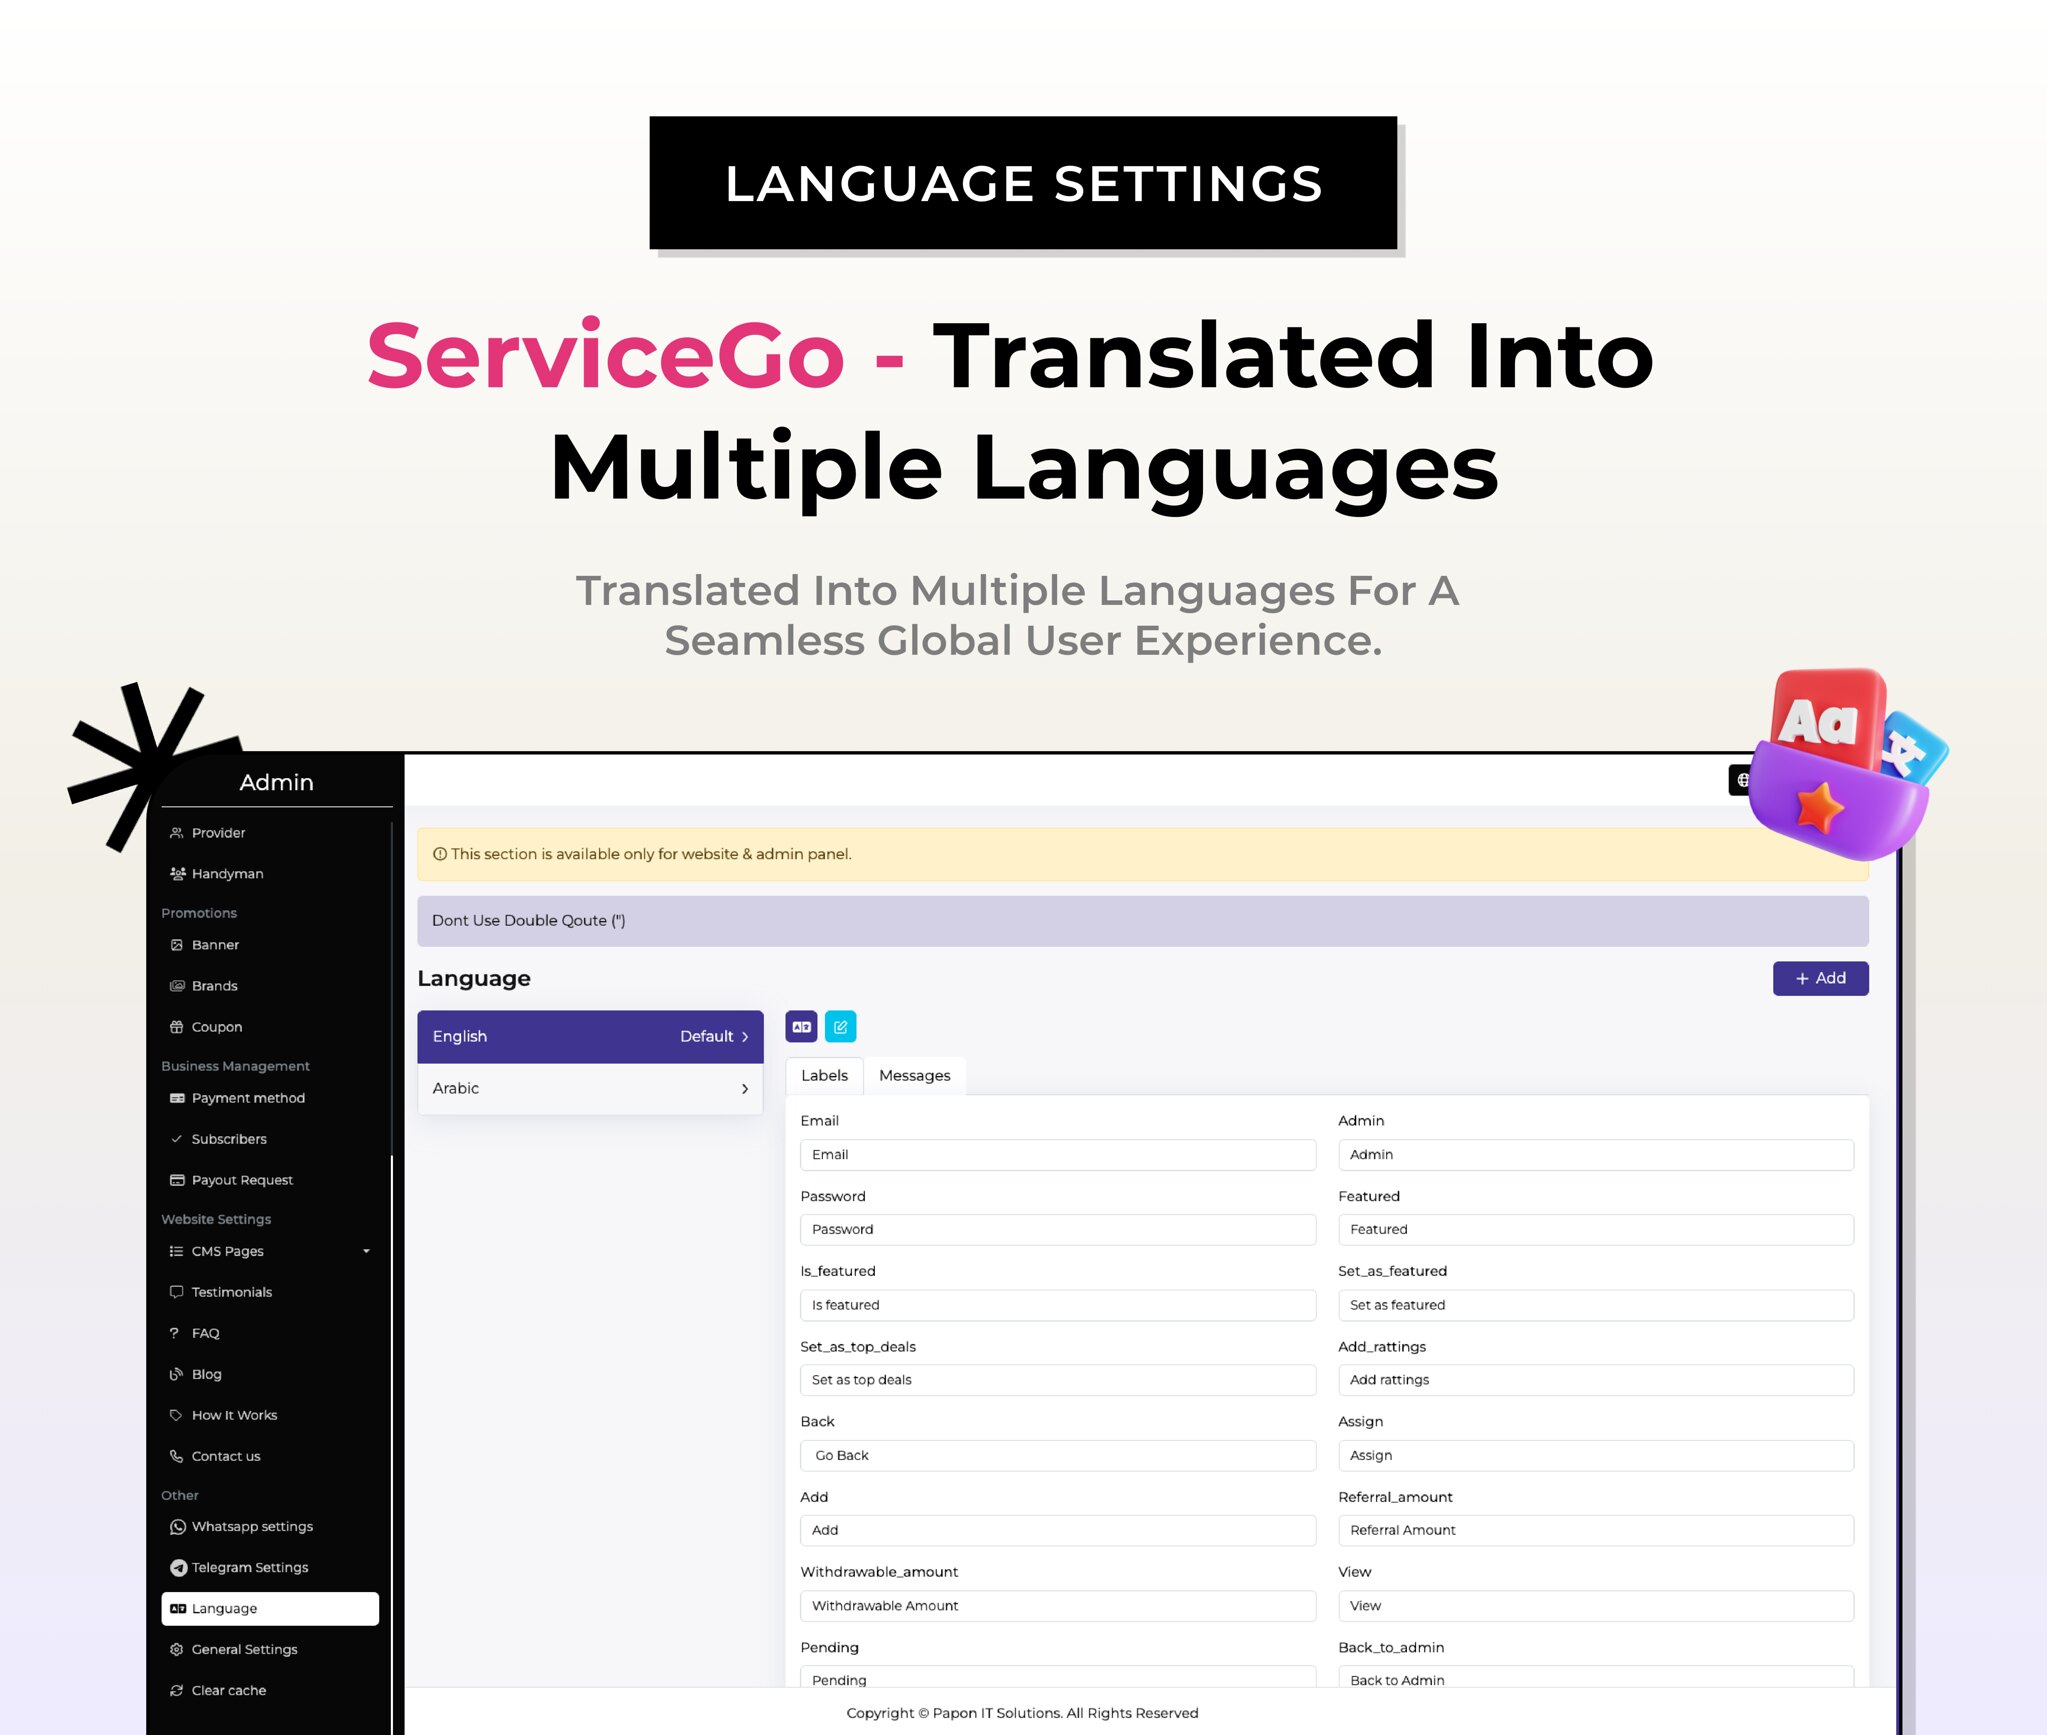Screen dimensions: 2047x1735
Task: Click the Set as top deals input
Action: point(1058,1380)
